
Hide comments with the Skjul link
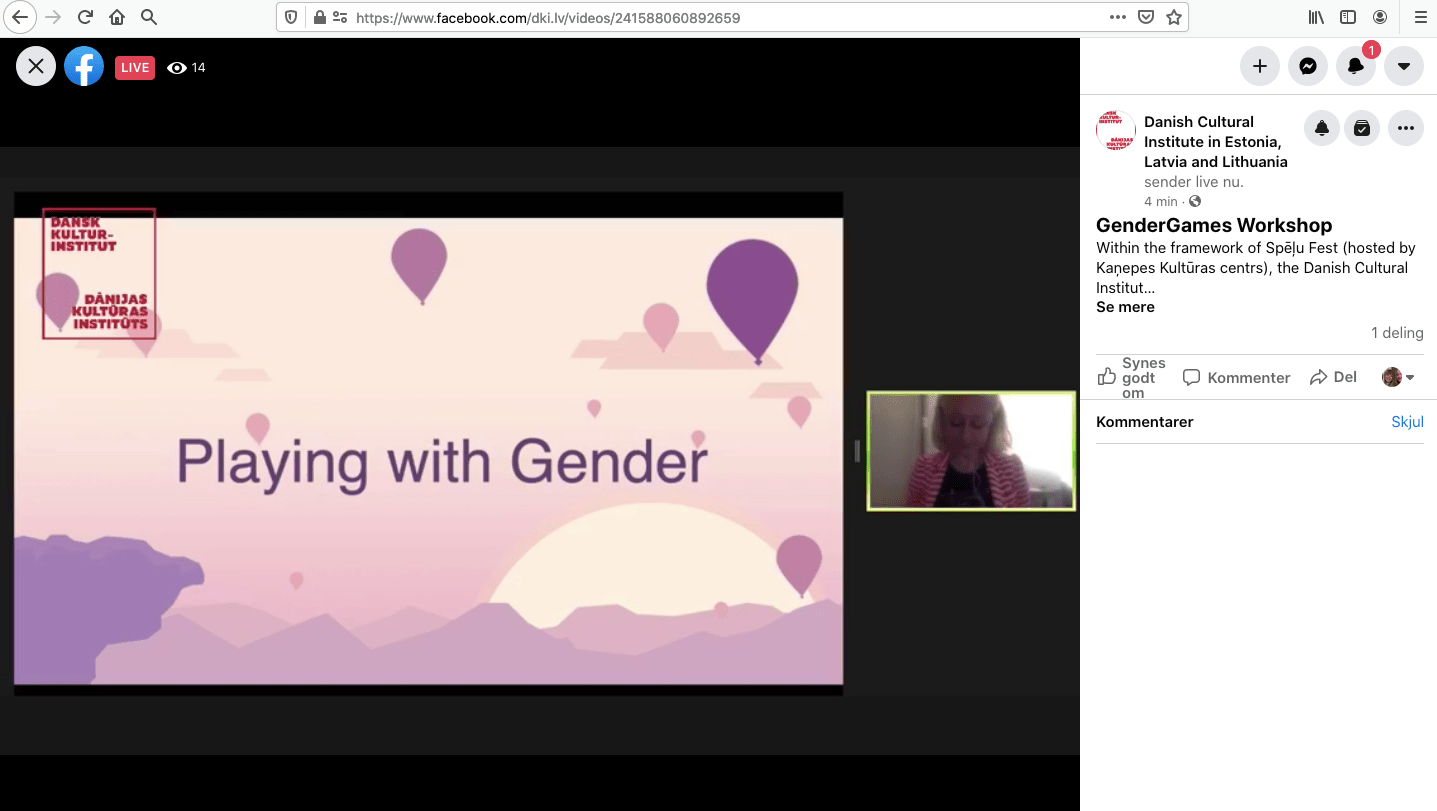pos(1407,422)
